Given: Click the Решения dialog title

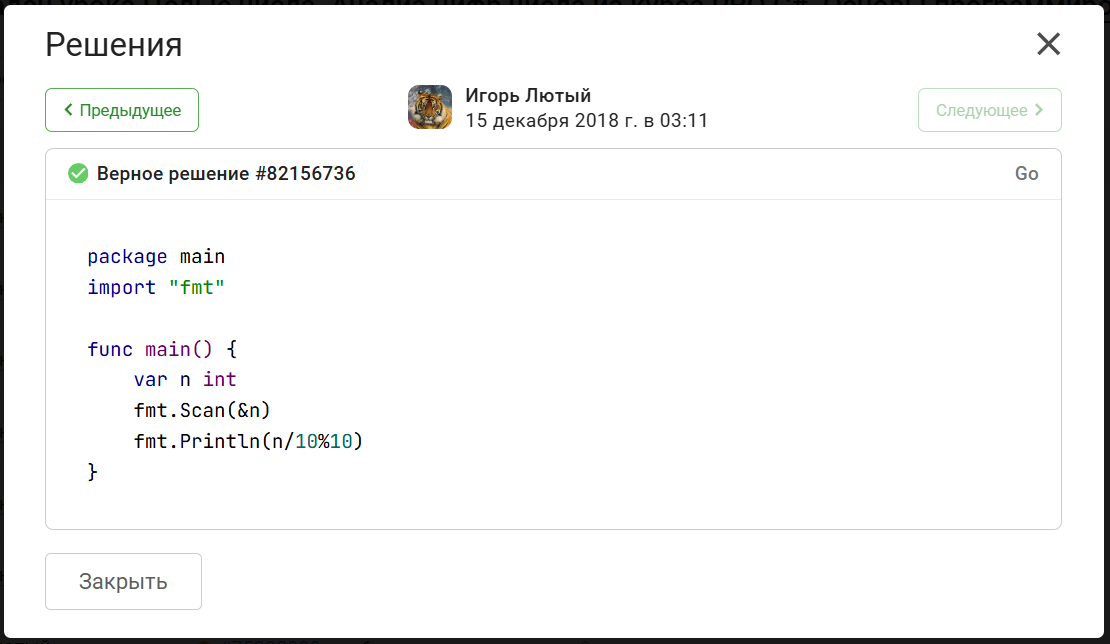Looking at the screenshot, I should 114,45.
